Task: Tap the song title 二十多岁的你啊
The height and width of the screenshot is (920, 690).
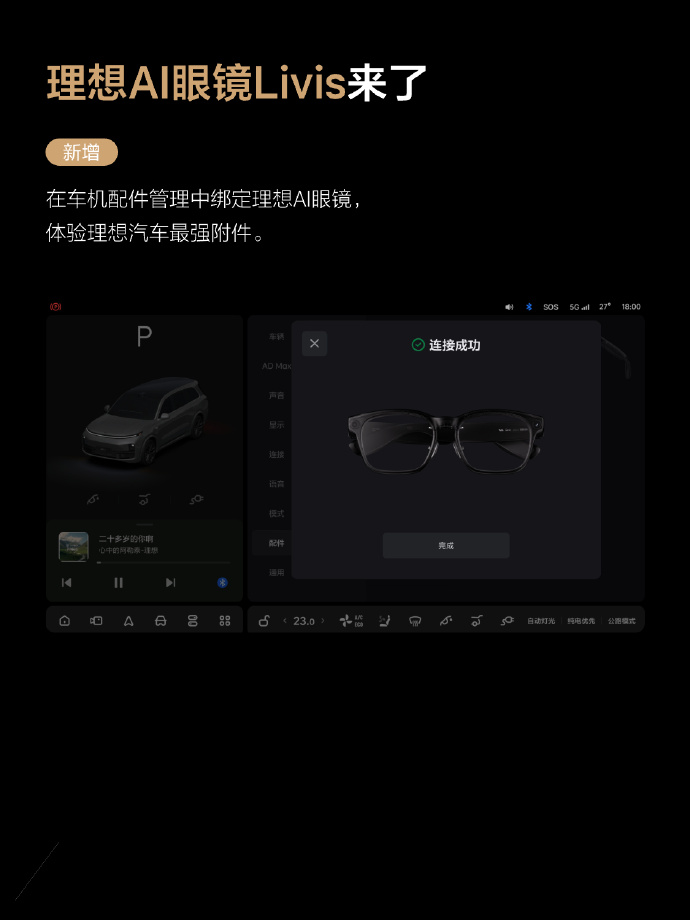Action: (126, 539)
